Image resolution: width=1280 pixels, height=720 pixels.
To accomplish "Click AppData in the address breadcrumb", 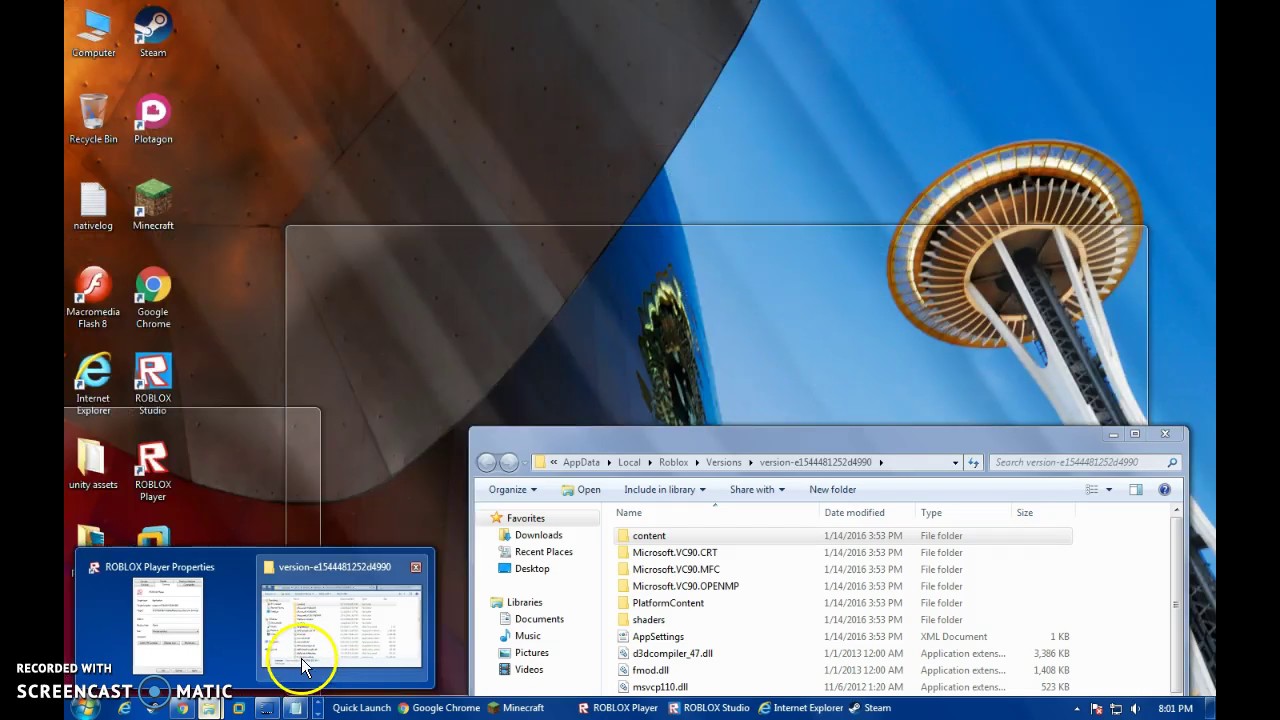I will [581, 463].
